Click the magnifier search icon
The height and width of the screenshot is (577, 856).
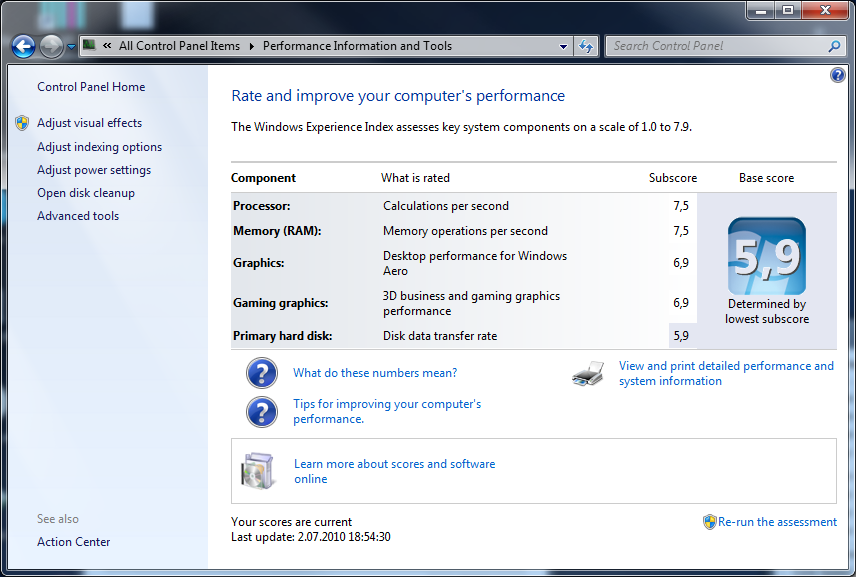click(x=834, y=46)
